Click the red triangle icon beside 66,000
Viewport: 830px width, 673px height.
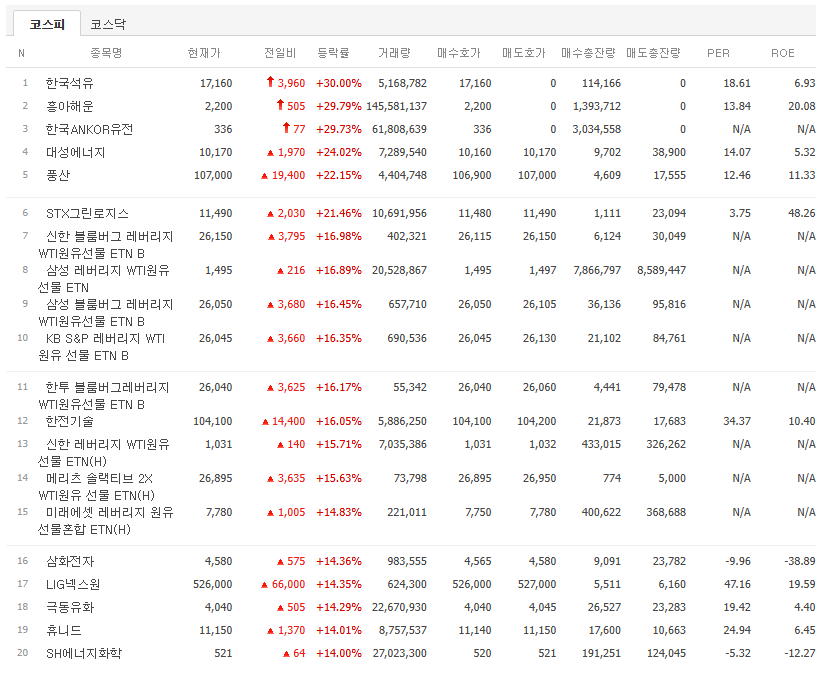(264, 585)
